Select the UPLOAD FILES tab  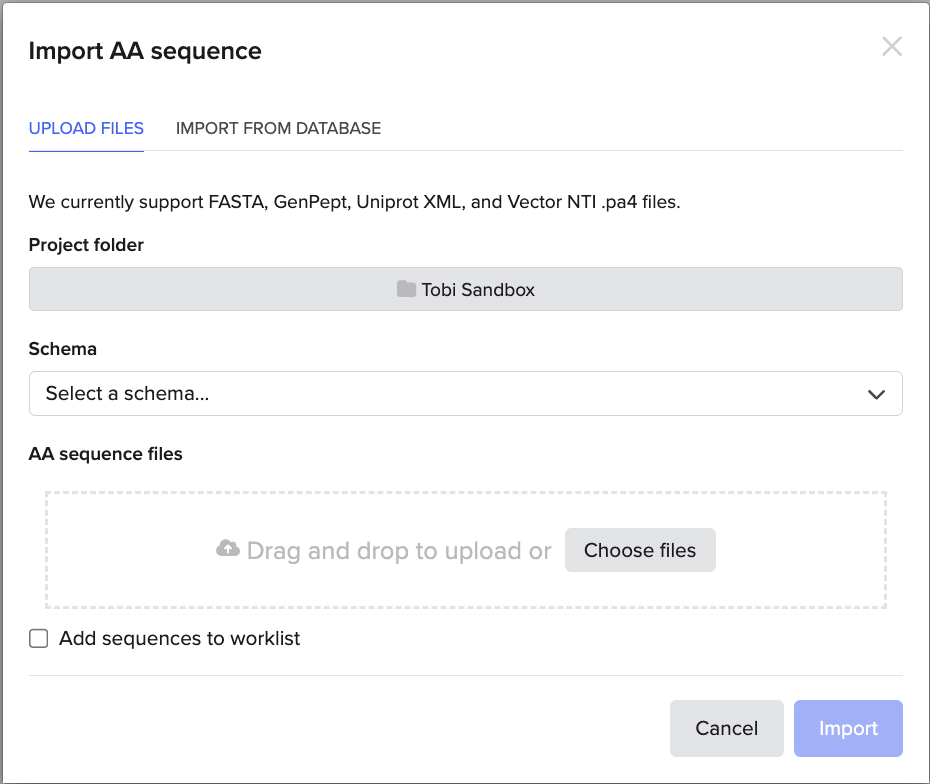coord(86,128)
